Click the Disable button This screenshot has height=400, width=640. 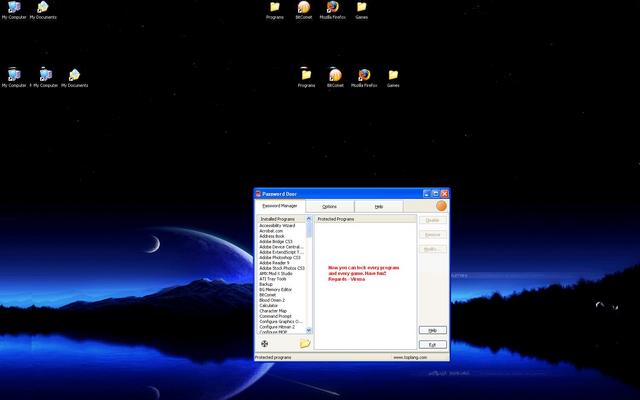click(432, 220)
